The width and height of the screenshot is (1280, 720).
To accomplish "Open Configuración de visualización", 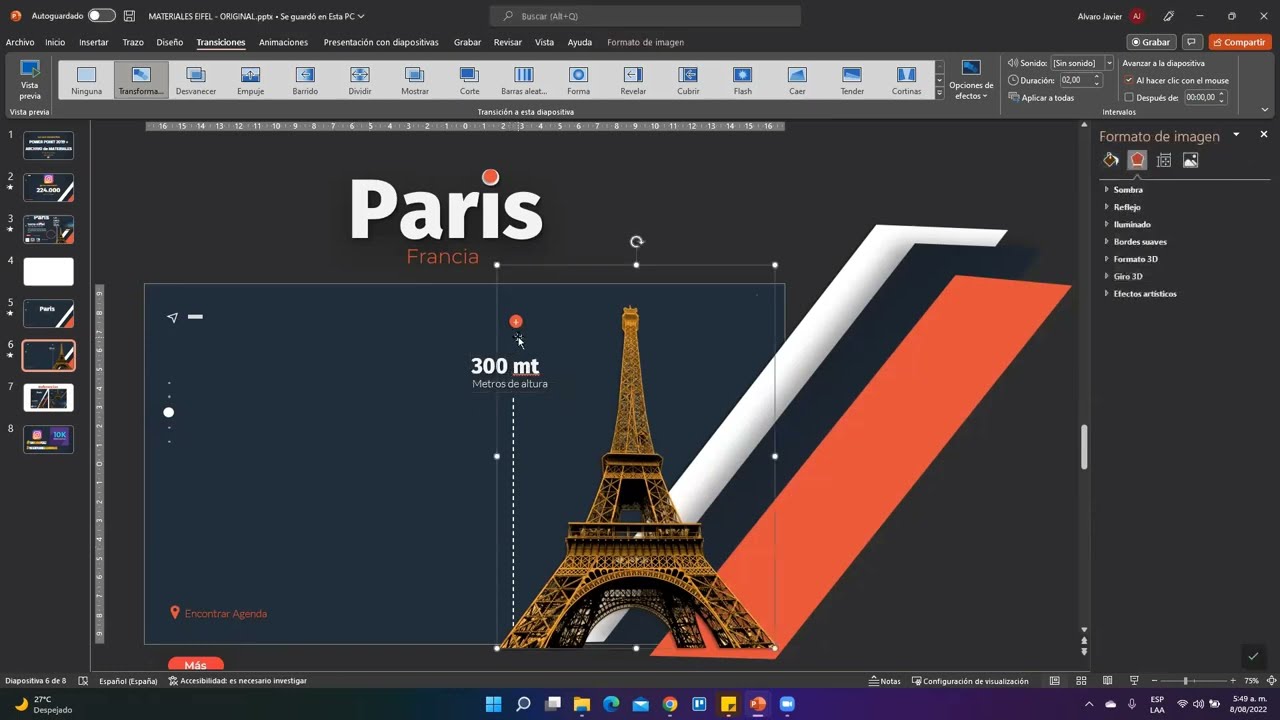I will coord(969,681).
